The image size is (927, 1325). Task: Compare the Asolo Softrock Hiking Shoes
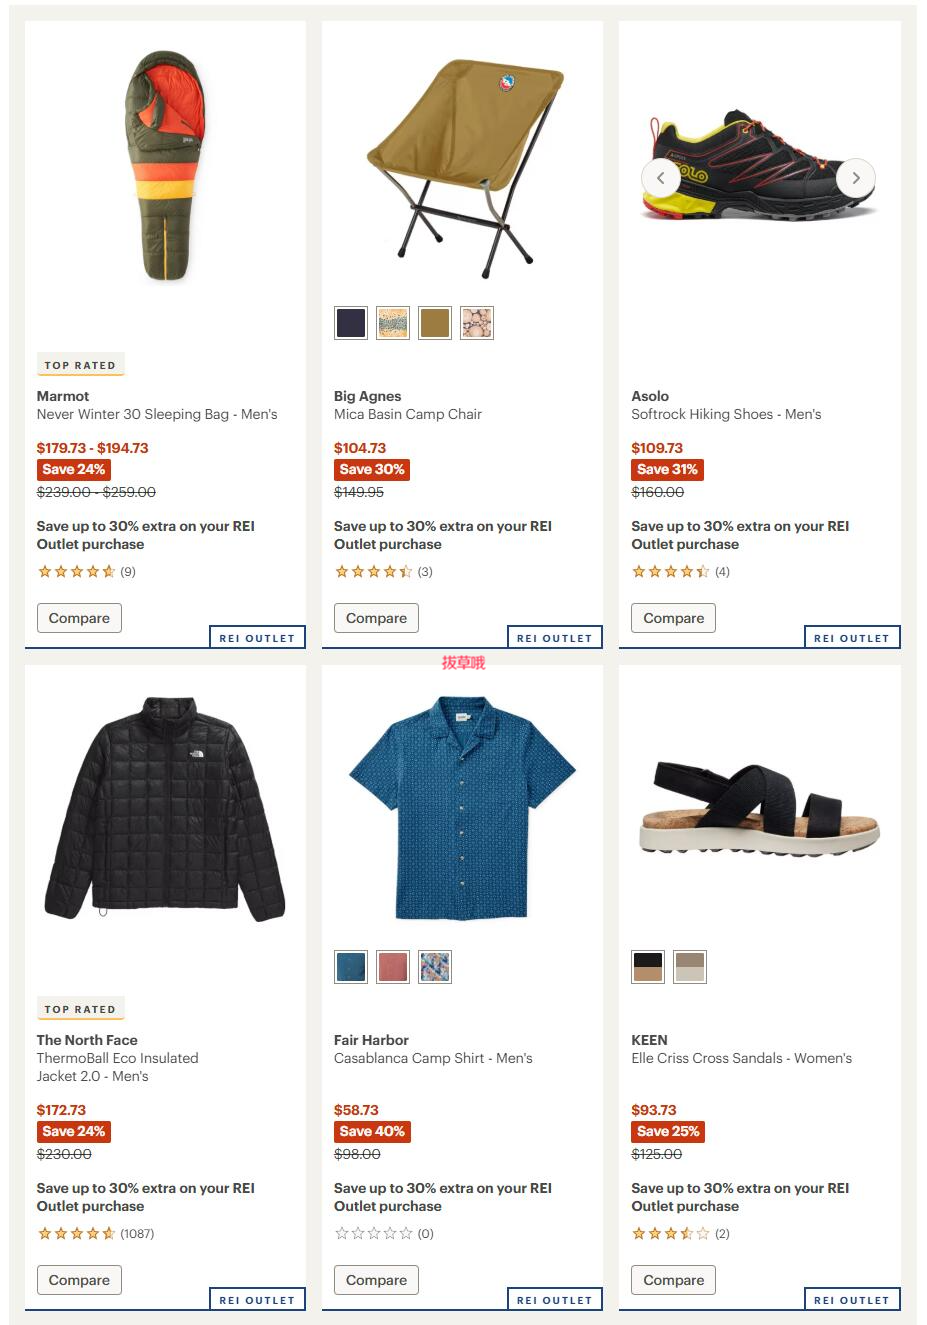pos(673,618)
